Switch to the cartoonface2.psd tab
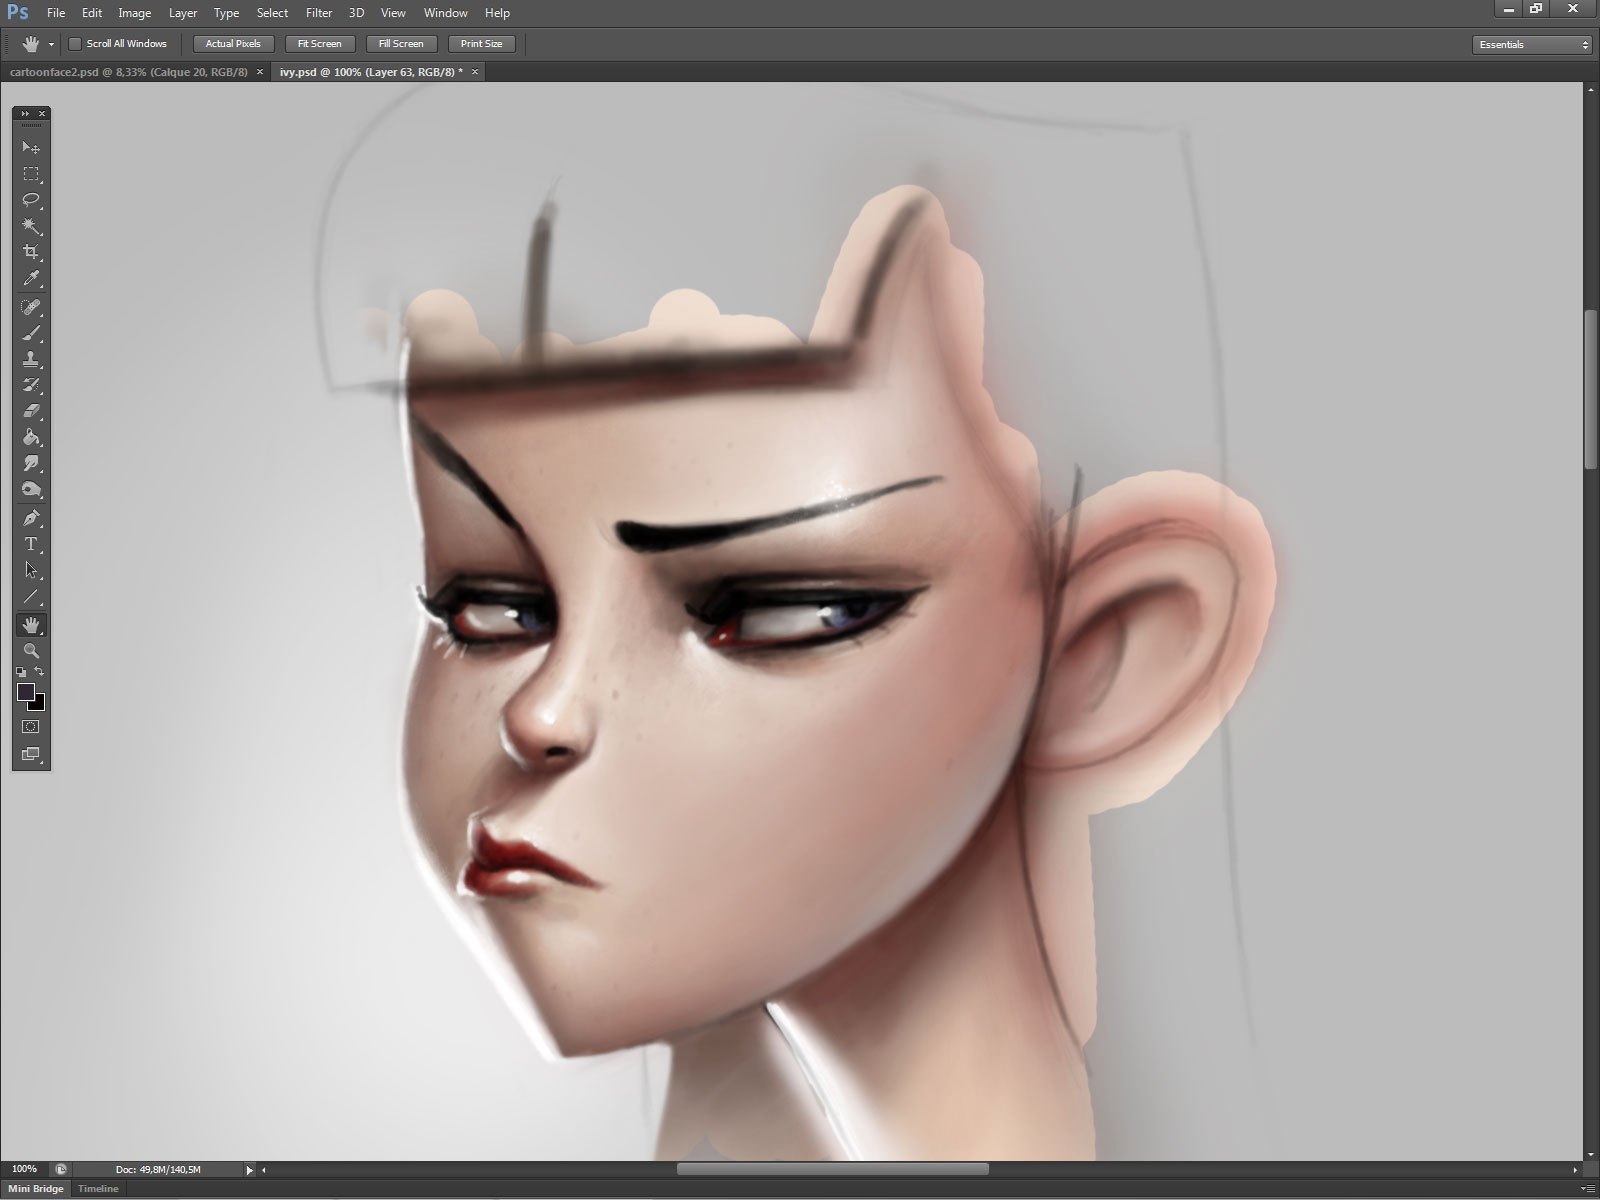The height and width of the screenshot is (1200, 1600). (x=130, y=71)
